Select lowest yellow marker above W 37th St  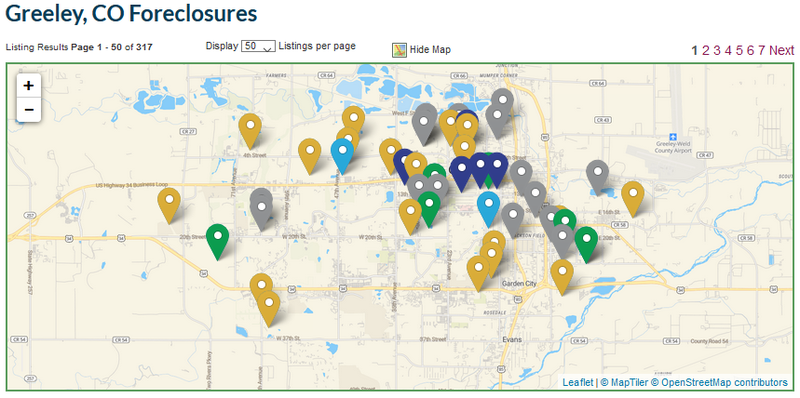(x=269, y=309)
